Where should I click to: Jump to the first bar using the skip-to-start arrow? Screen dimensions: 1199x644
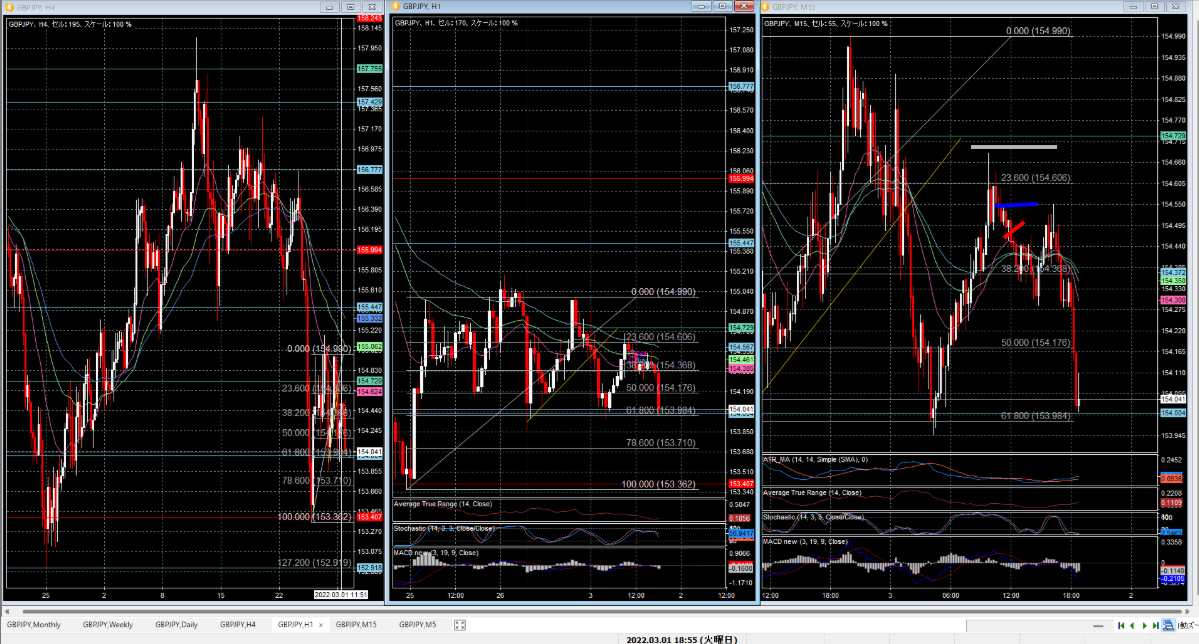click(x=1121, y=626)
